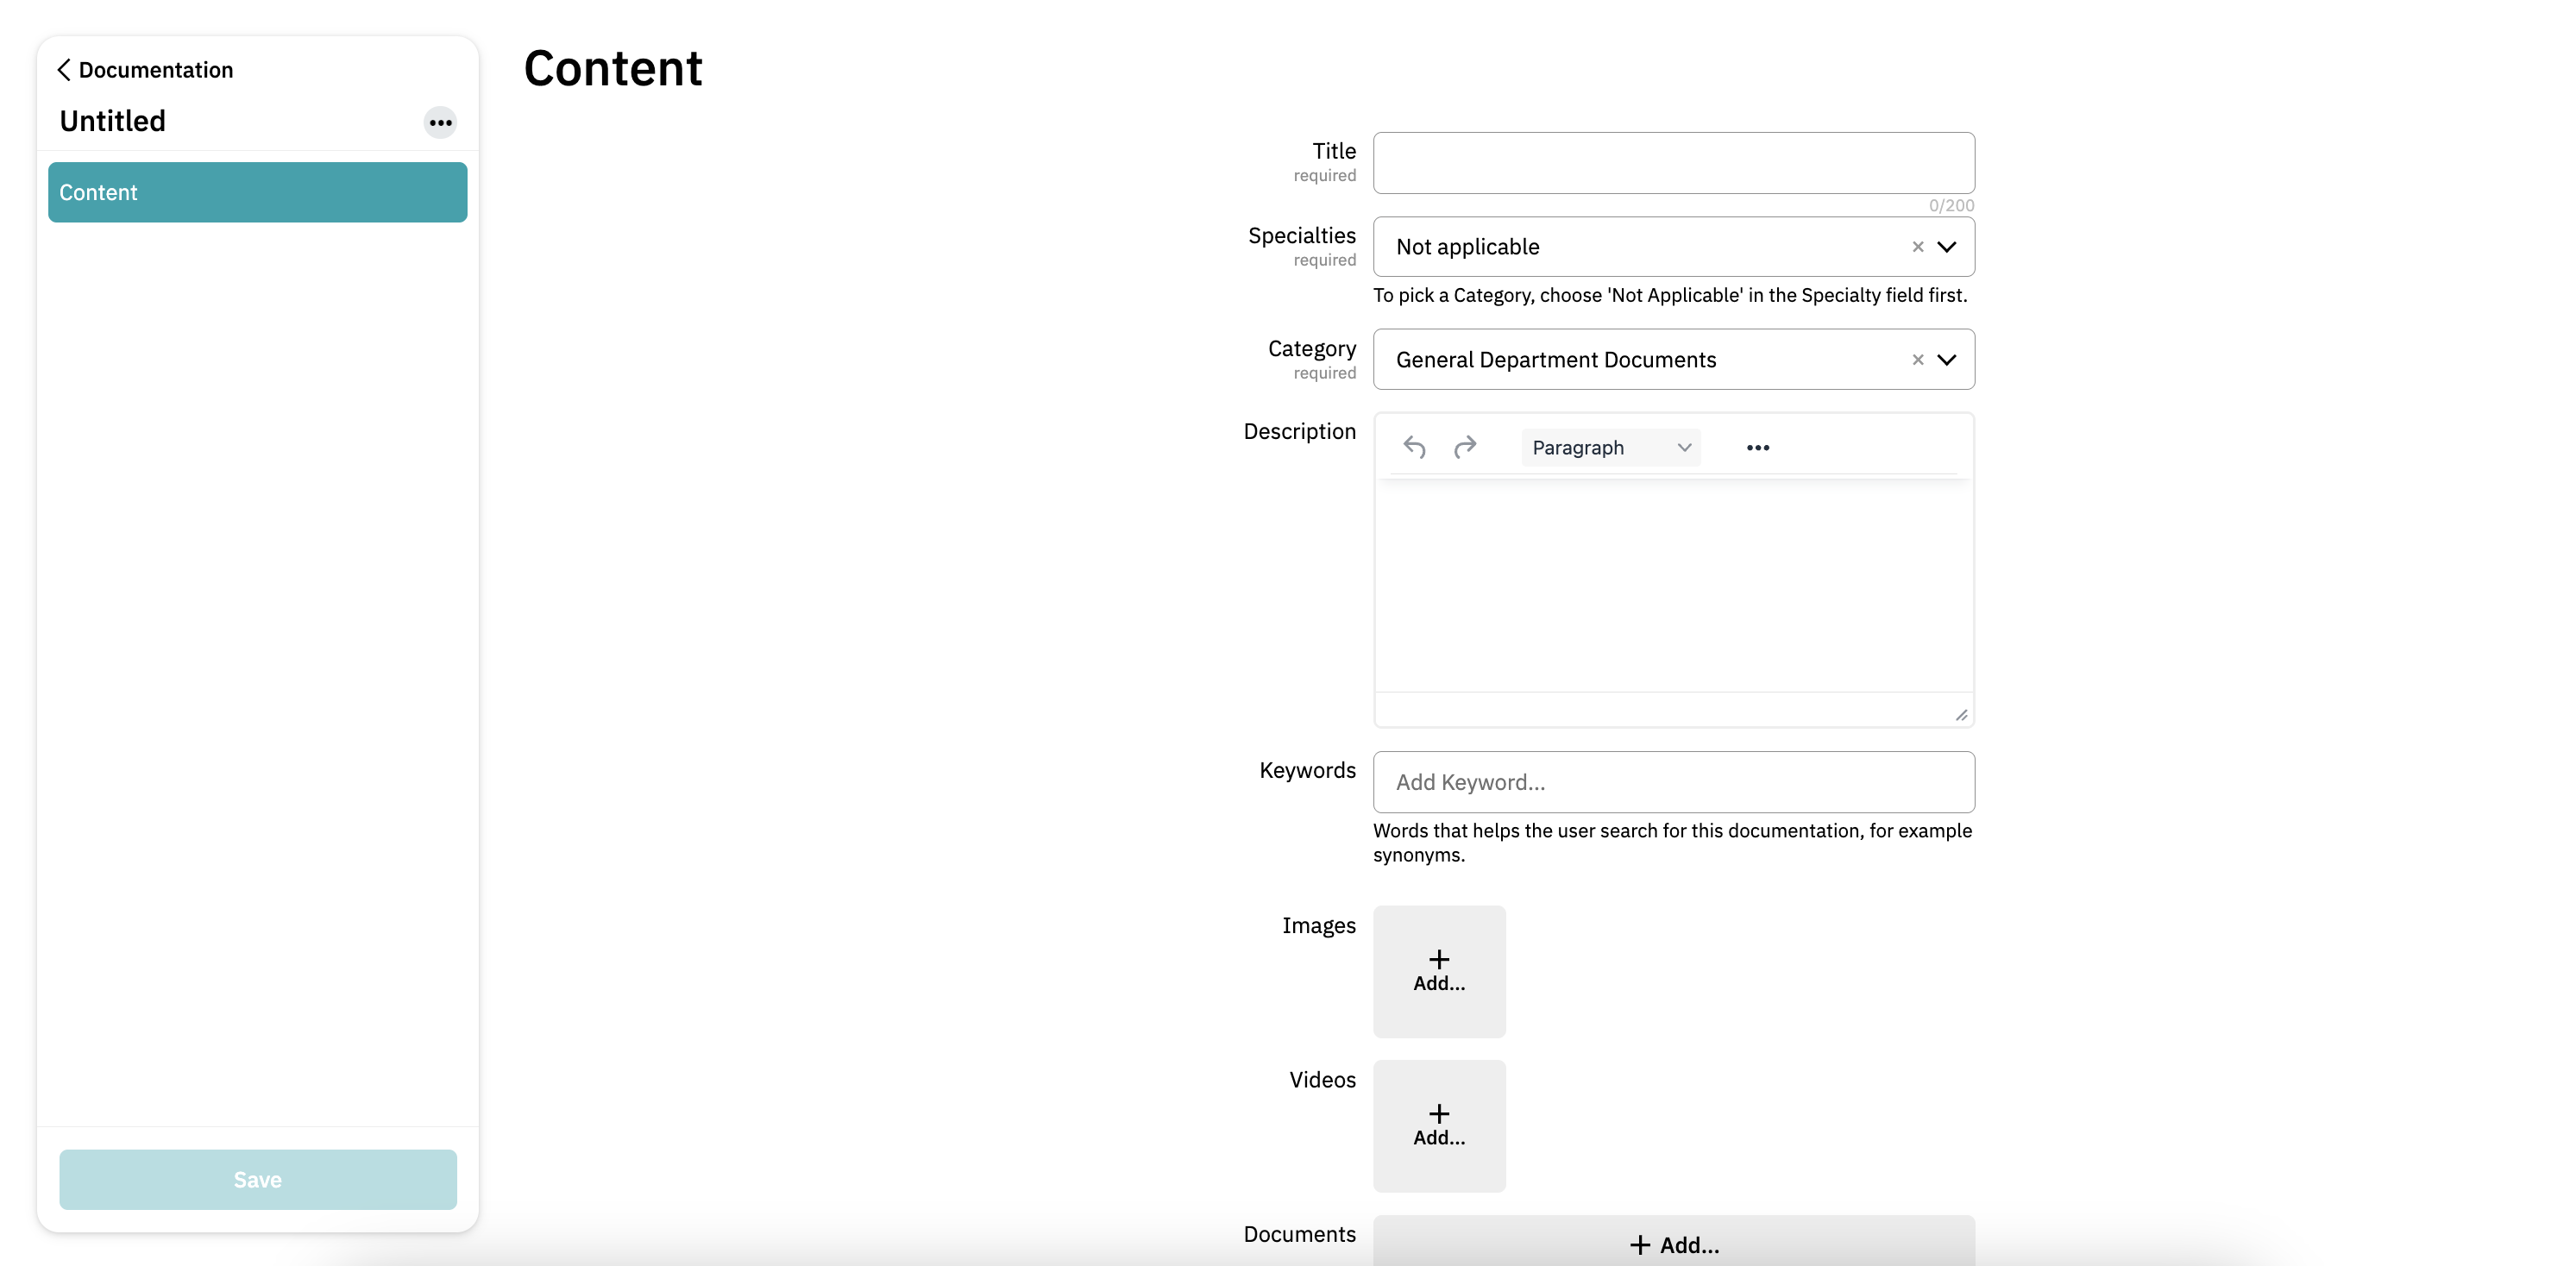Image resolution: width=2576 pixels, height=1266 pixels.
Task: Go back using the Documentation chevron
Action: click(x=64, y=70)
